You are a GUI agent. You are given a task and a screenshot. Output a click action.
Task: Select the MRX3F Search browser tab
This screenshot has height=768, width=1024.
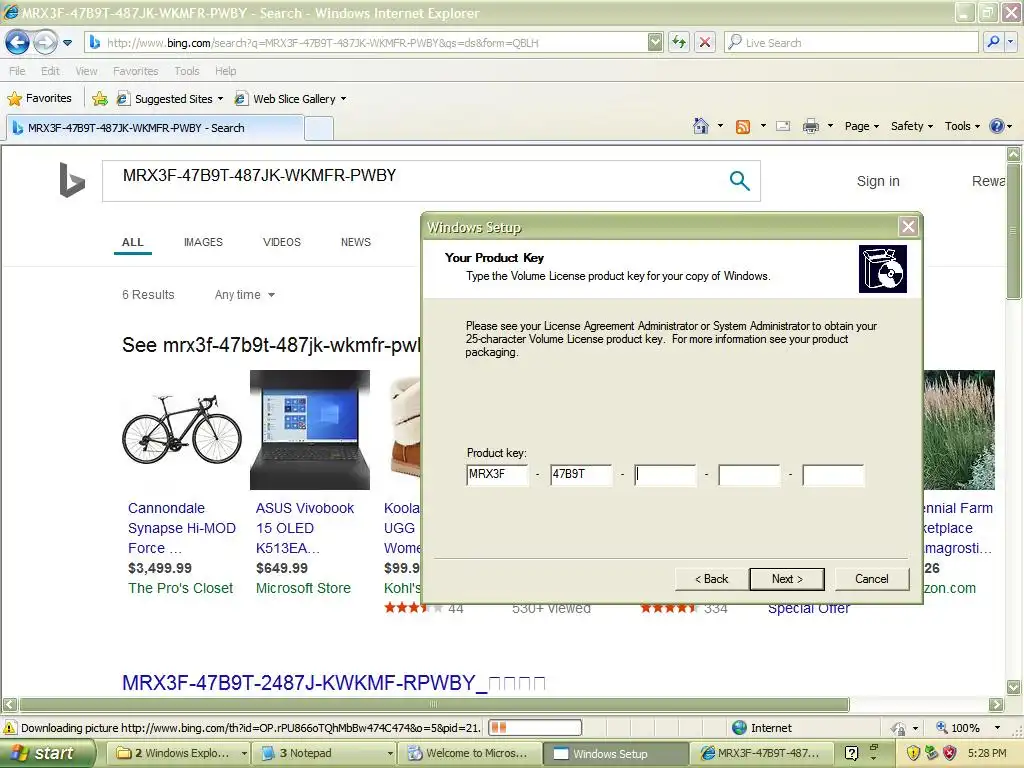(x=155, y=128)
